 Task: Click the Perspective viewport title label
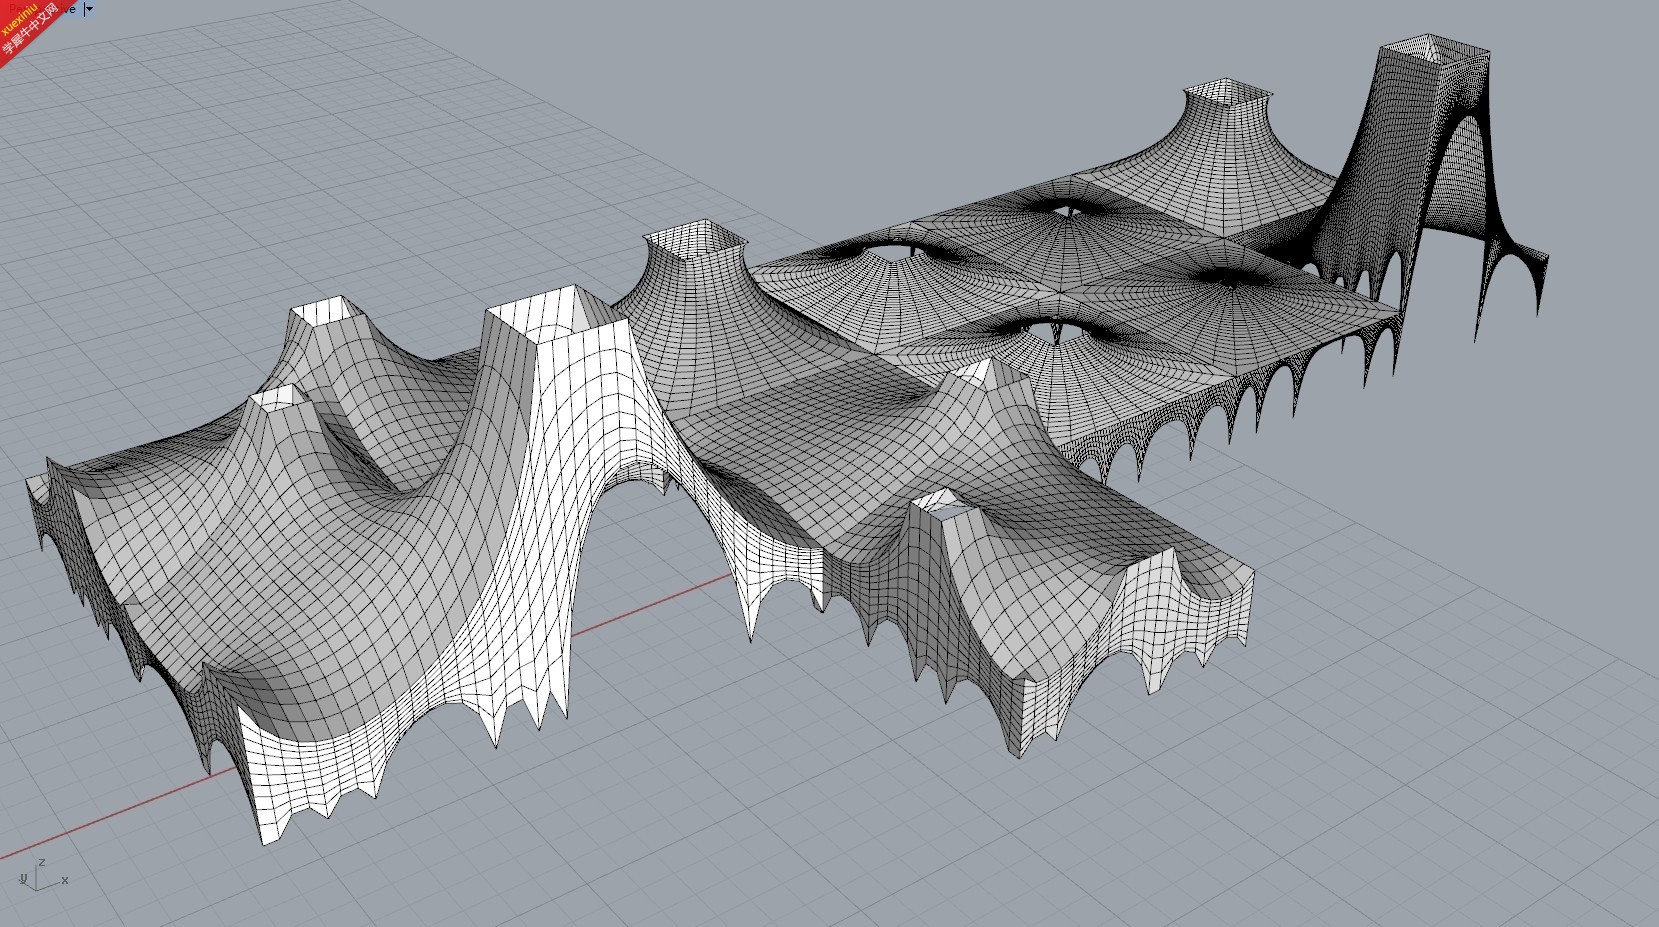tap(43, 9)
